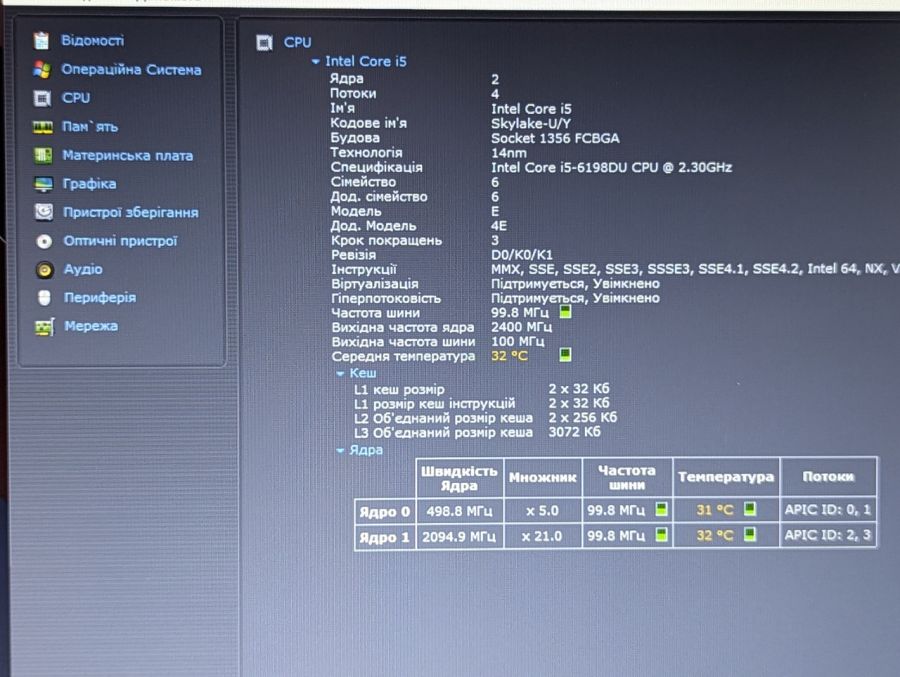The height and width of the screenshot is (677, 900).
Task: Collapse the Ядра section
Action: (340, 450)
